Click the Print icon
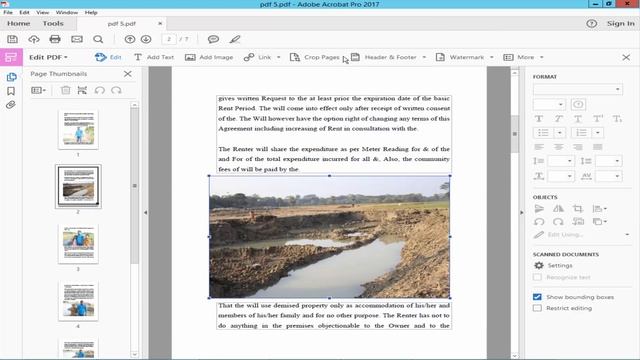This screenshot has width=640, height=360. click(55, 39)
